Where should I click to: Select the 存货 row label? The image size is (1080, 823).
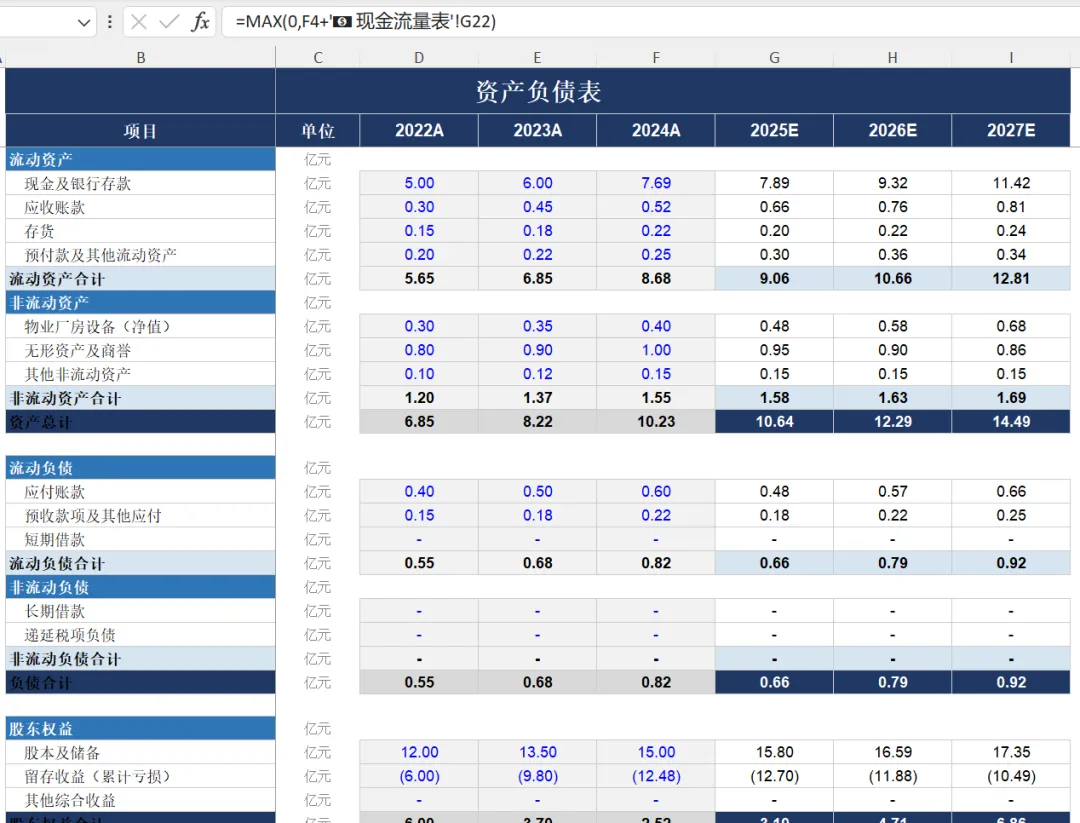141,231
